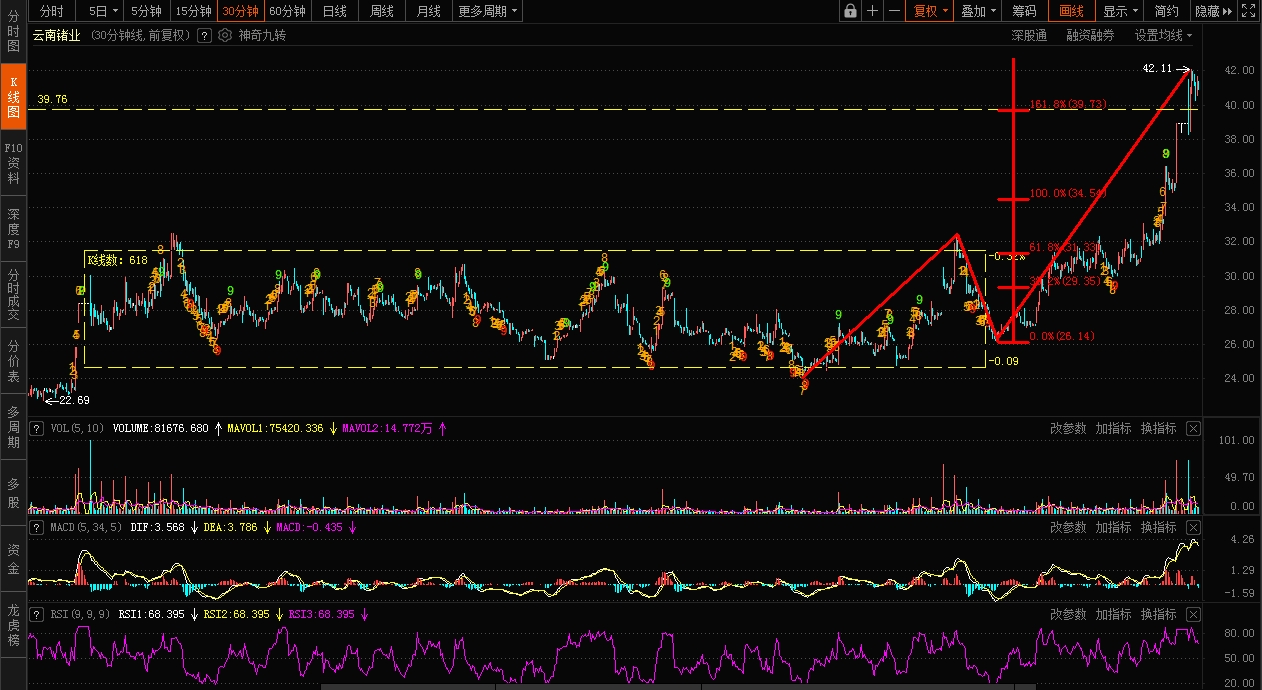Click 改参数 in the RSI panel
The height and width of the screenshot is (690, 1262).
1068,614
